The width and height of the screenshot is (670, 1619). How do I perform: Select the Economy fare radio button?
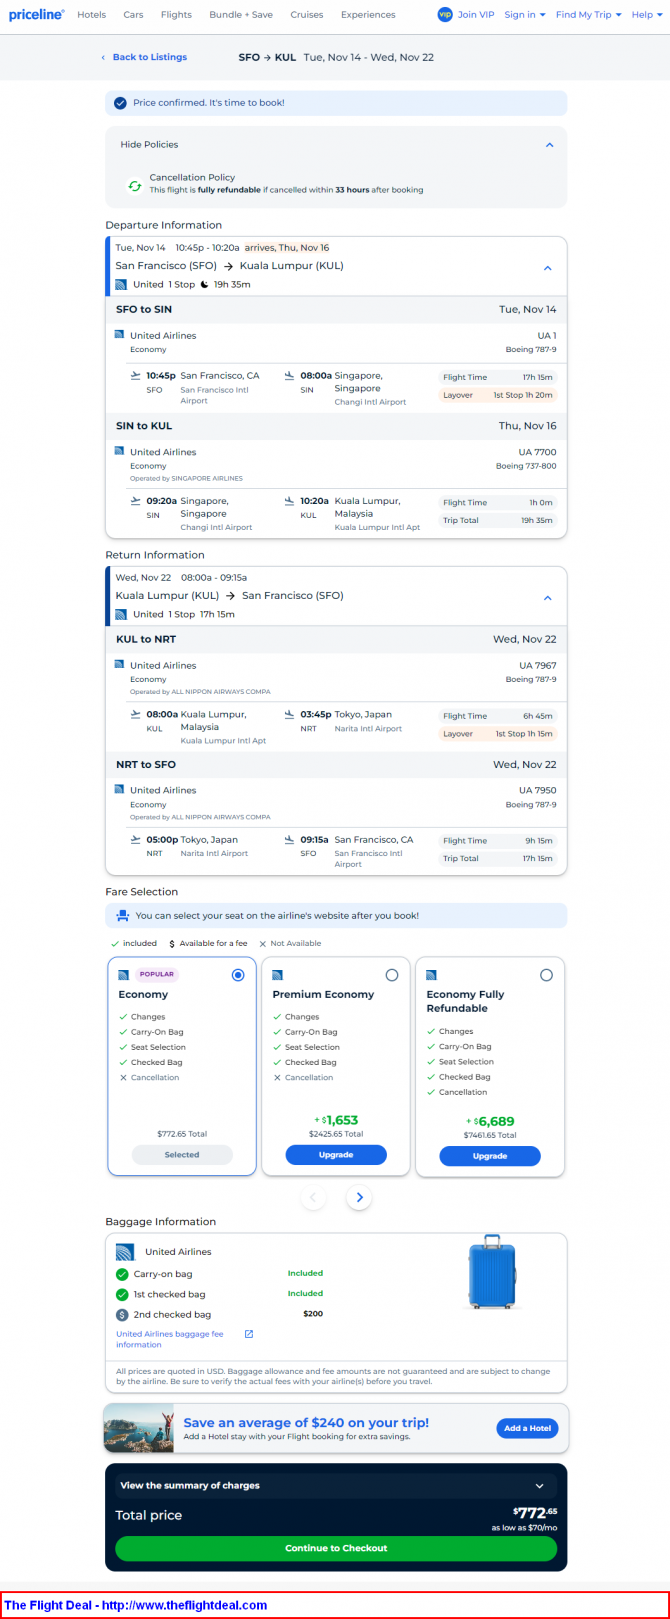(238, 975)
